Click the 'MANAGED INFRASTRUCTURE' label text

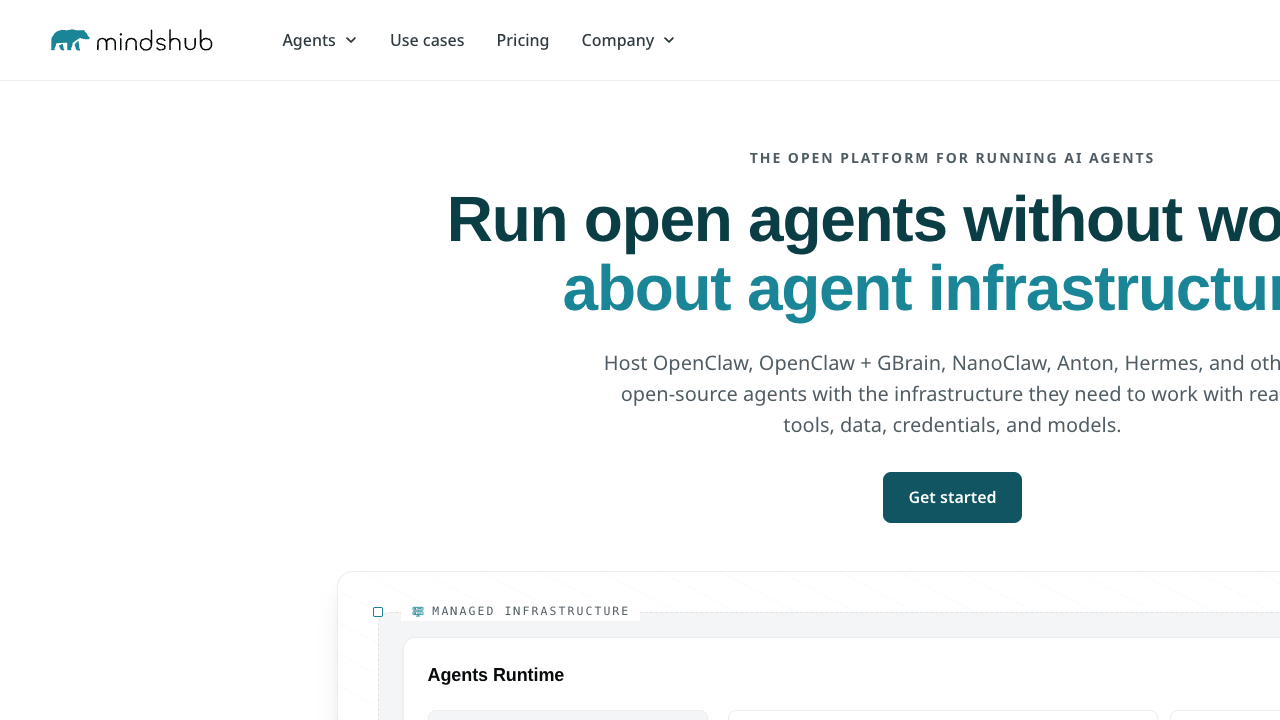coord(531,611)
